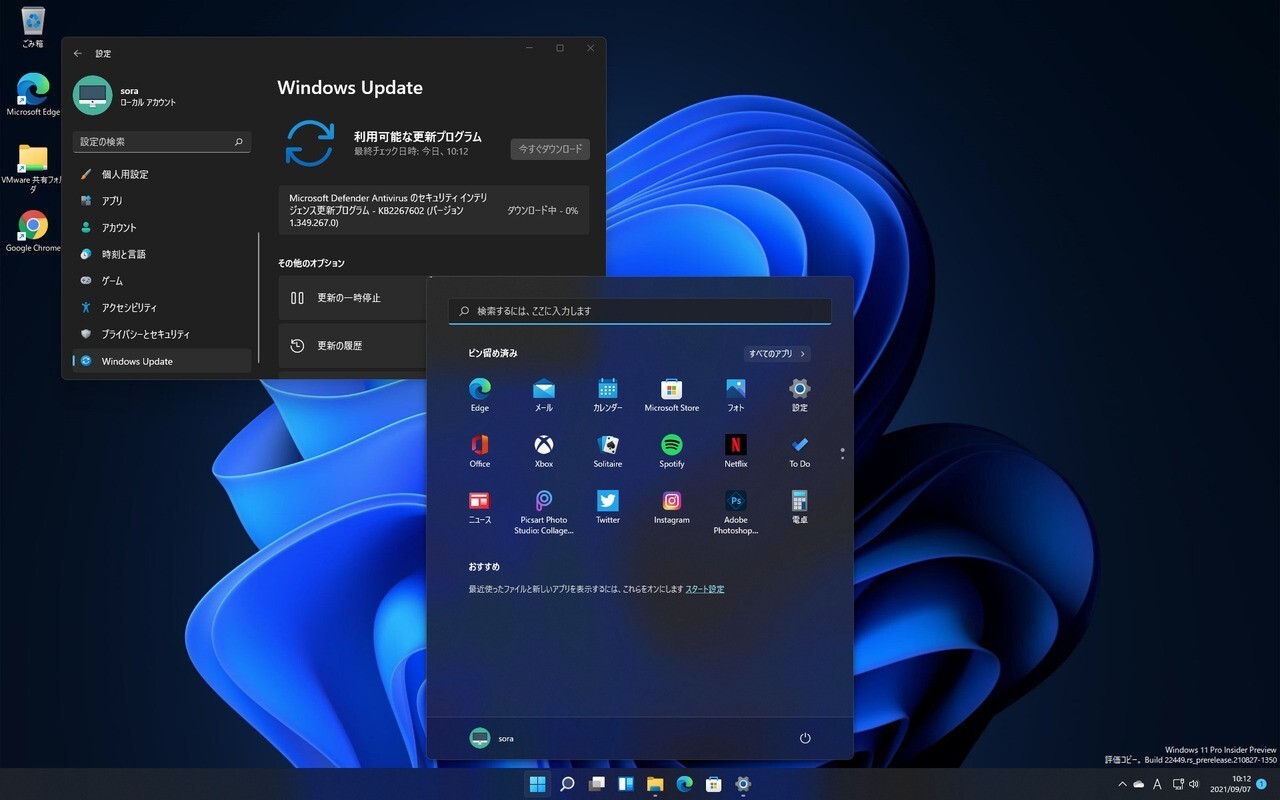Select アプリ in Settings sidebar
The image size is (1280, 800).
[162, 201]
